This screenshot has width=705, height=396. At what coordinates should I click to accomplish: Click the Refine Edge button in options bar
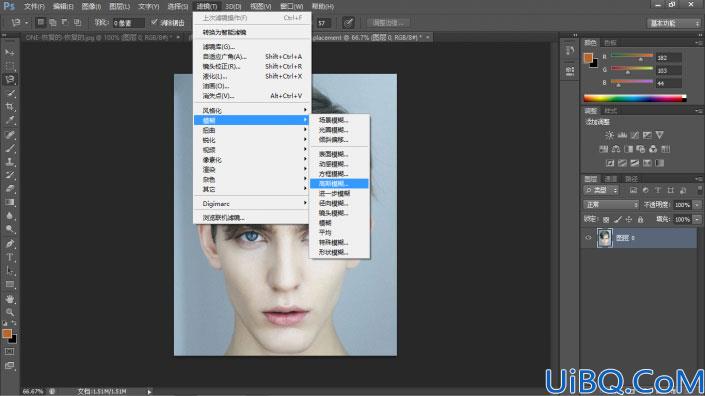click(388, 22)
